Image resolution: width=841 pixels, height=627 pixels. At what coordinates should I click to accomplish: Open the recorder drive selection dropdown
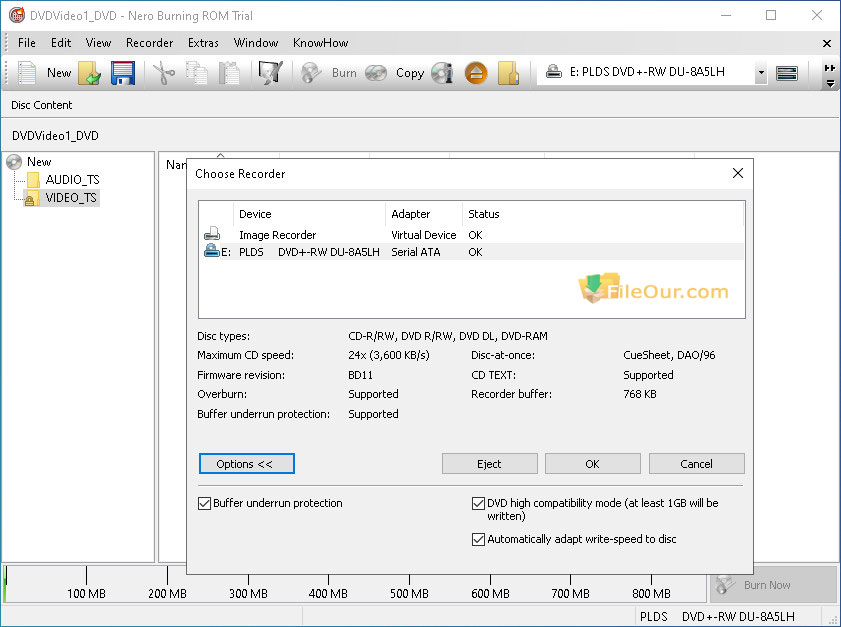tap(760, 73)
